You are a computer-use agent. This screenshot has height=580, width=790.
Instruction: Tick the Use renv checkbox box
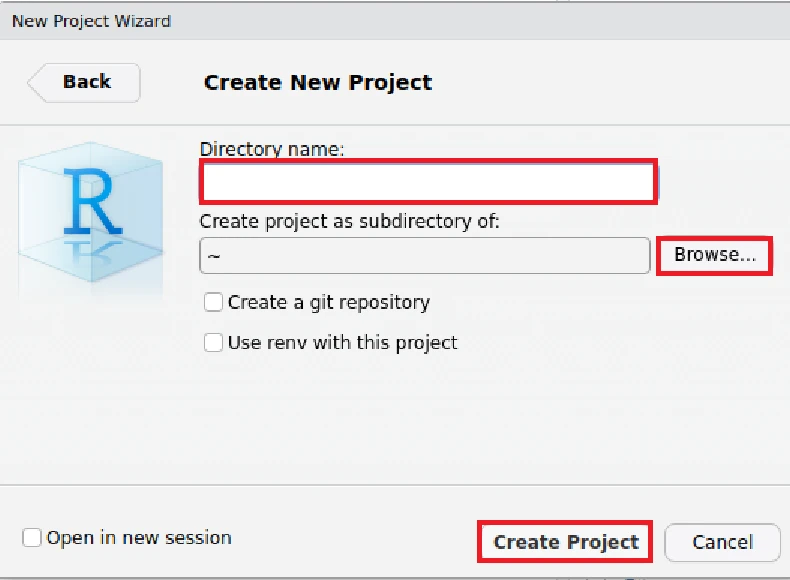(213, 343)
